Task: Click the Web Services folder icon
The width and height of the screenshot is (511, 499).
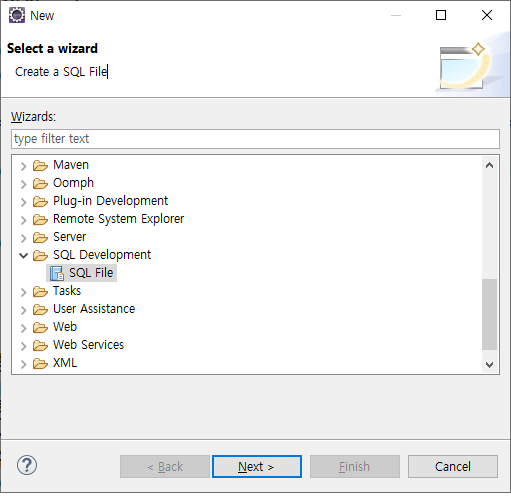Action: pyautogui.click(x=40, y=345)
